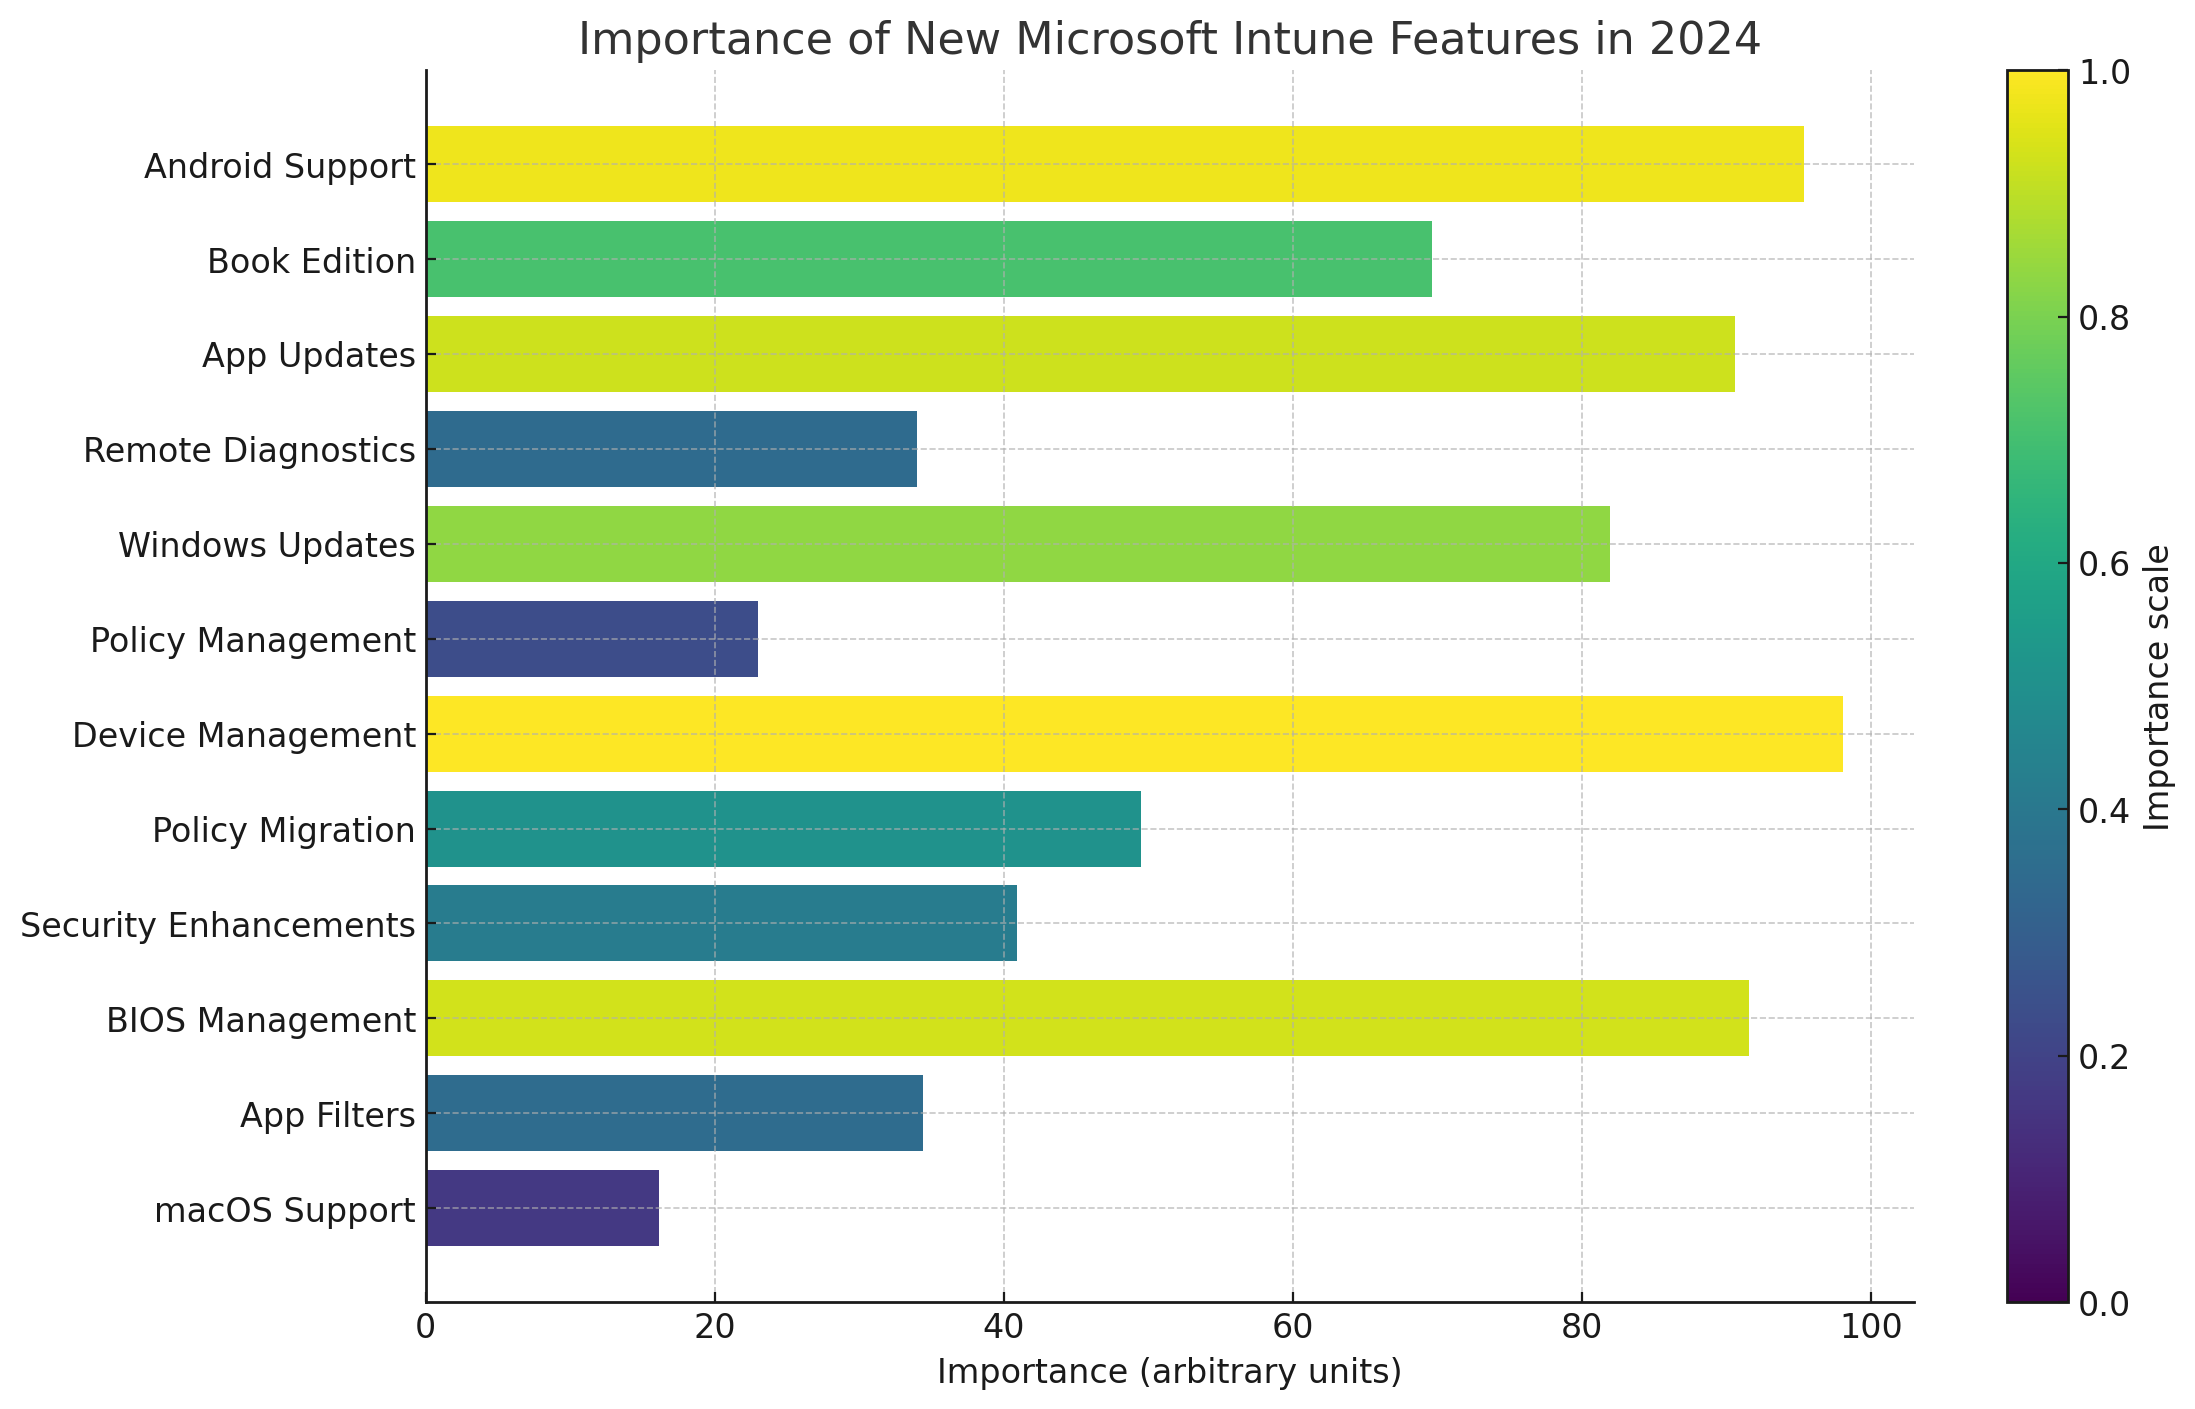Image resolution: width=2195 pixels, height=1409 pixels.
Task: Click the Security Enhancements axis label
Action: pyautogui.click(x=217, y=925)
